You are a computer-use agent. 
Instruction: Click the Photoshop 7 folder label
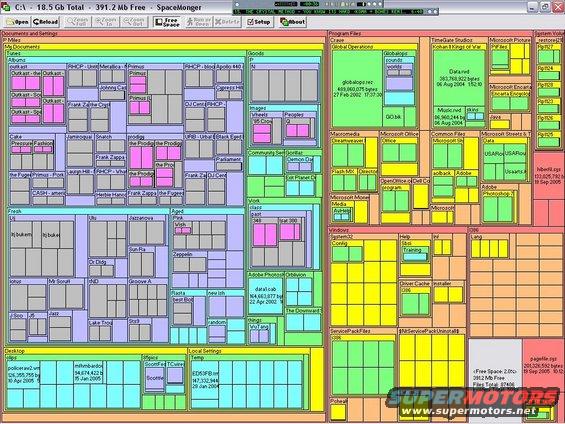(x=499, y=193)
